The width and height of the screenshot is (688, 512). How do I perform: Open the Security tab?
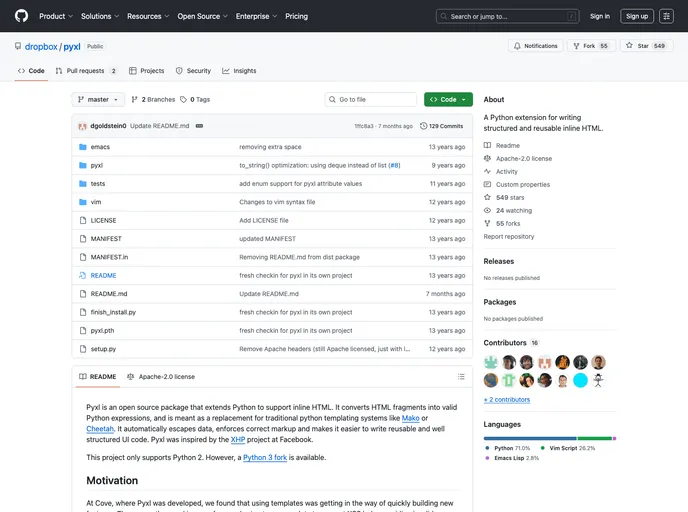point(193,71)
